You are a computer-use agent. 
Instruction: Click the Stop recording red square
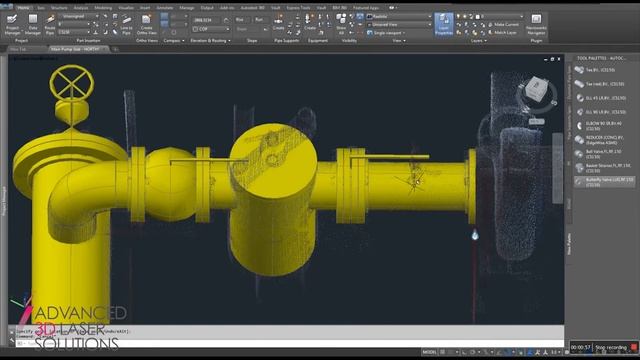pyautogui.click(x=633, y=347)
